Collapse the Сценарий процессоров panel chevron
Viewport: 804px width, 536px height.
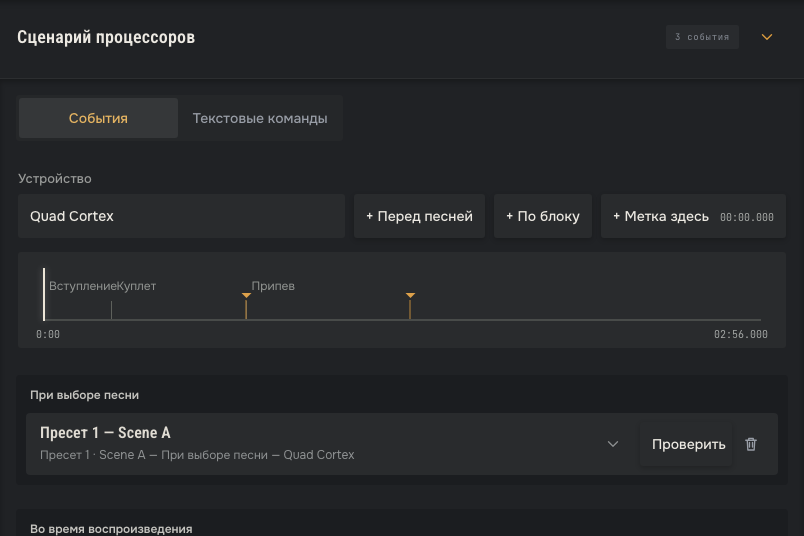tap(767, 37)
